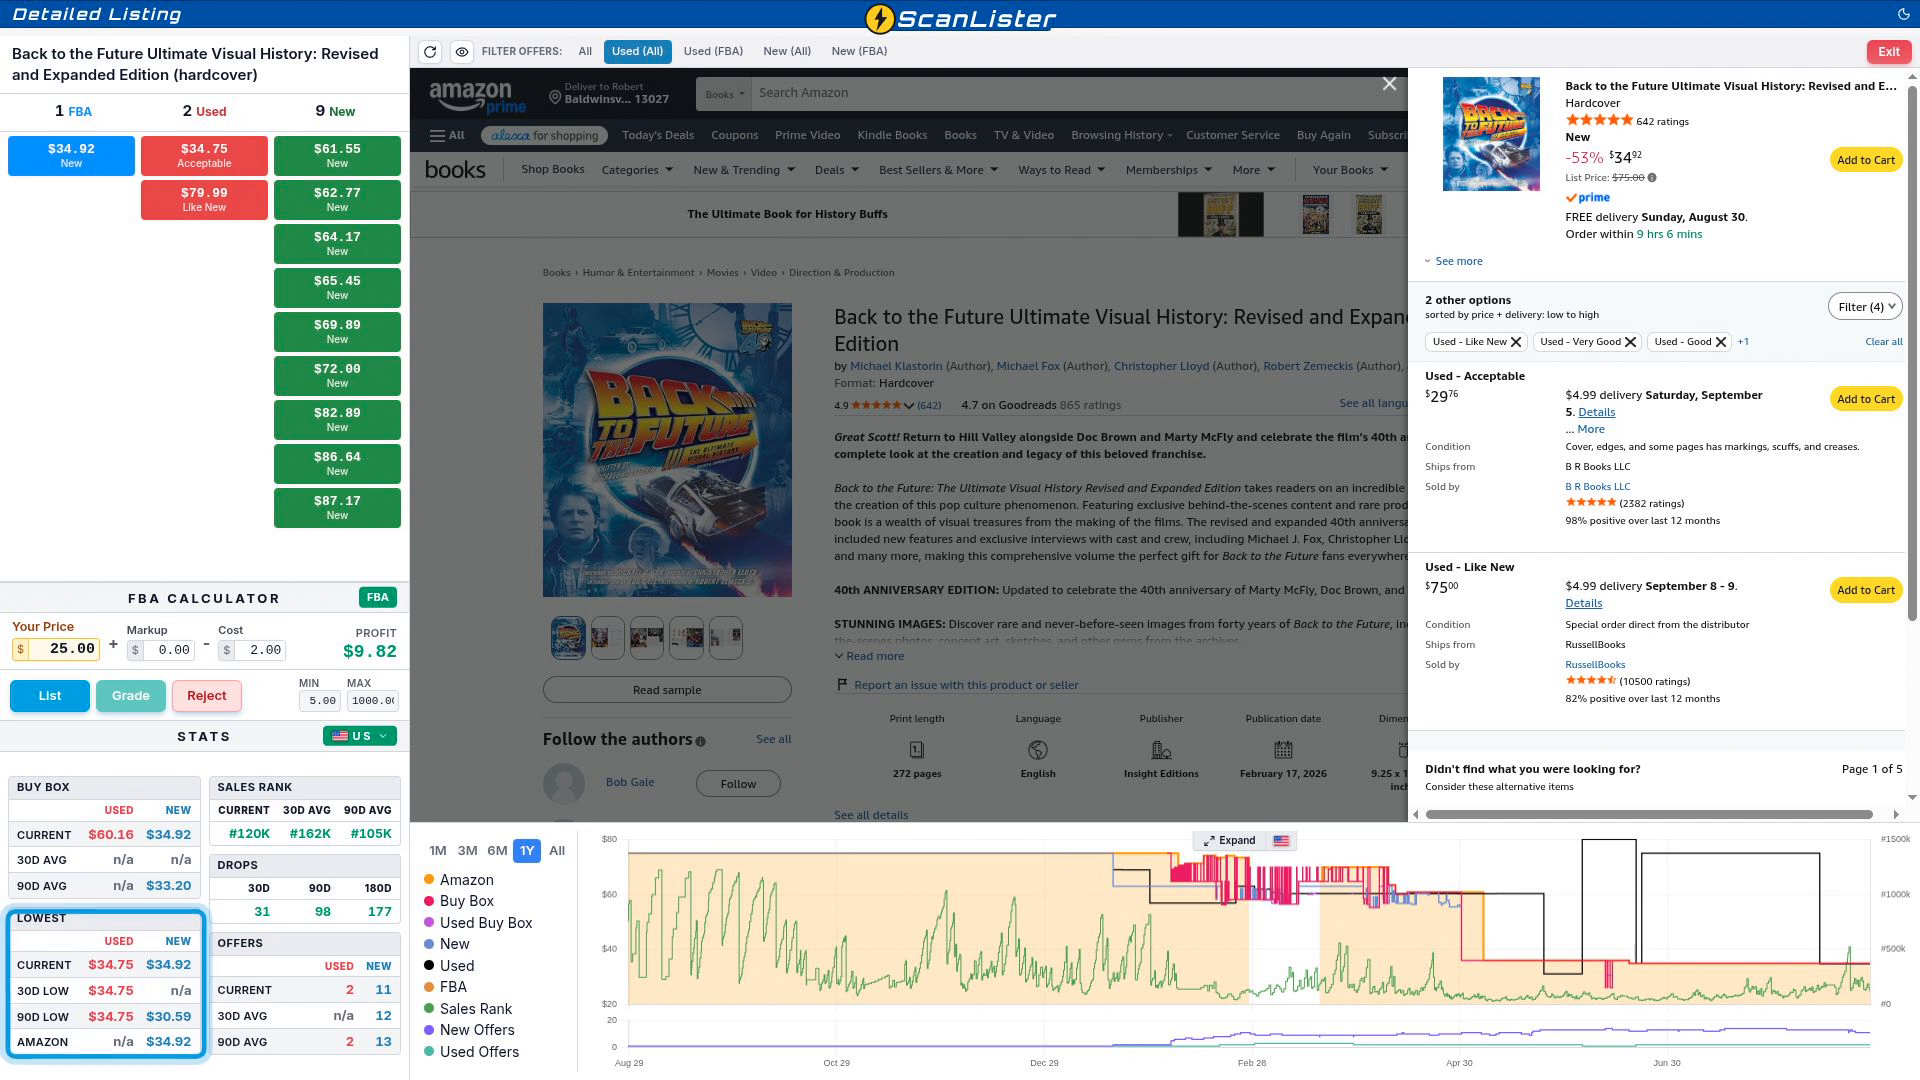
Task: Click the refresh icon in filter bar
Action: [x=430, y=52]
